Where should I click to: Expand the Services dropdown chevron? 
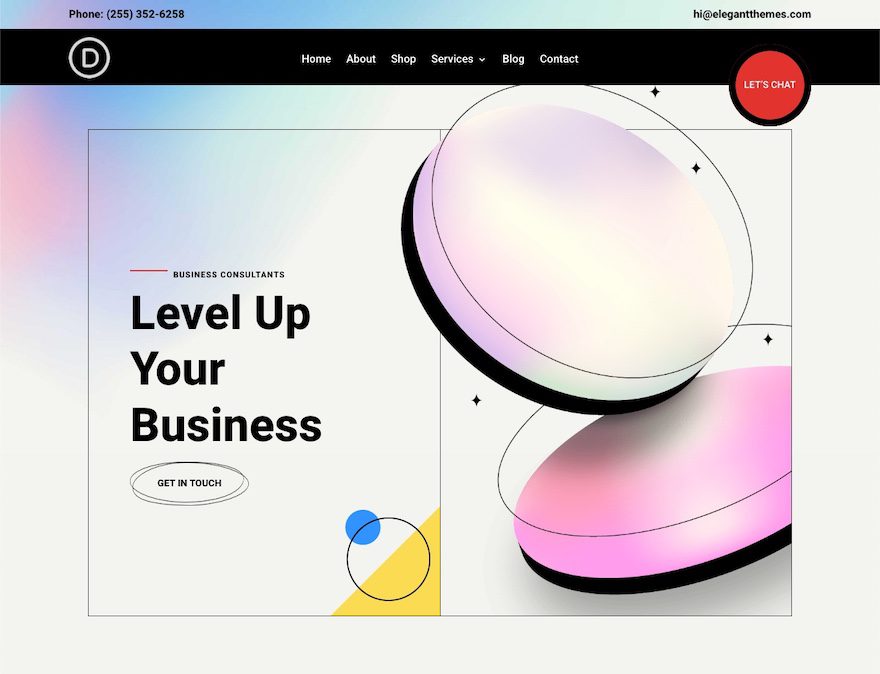pyautogui.click(x=482, y=59)
